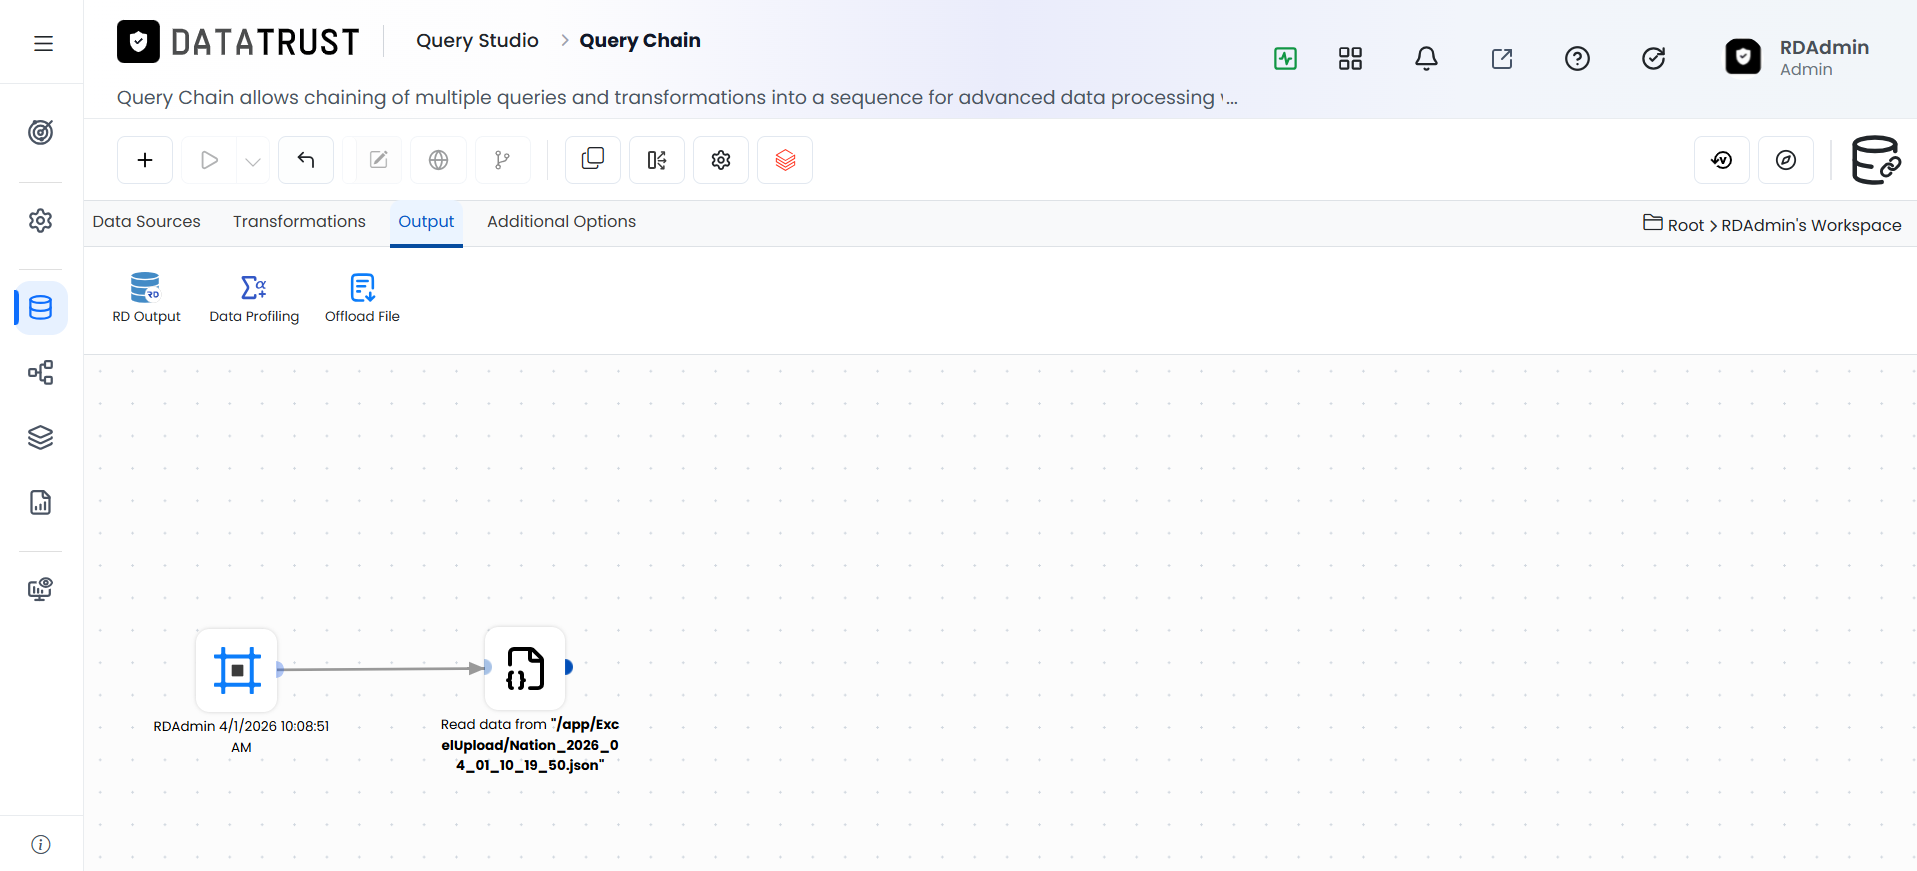
Task: Open the settings gear in sidebar
Action: coord(41,220)
